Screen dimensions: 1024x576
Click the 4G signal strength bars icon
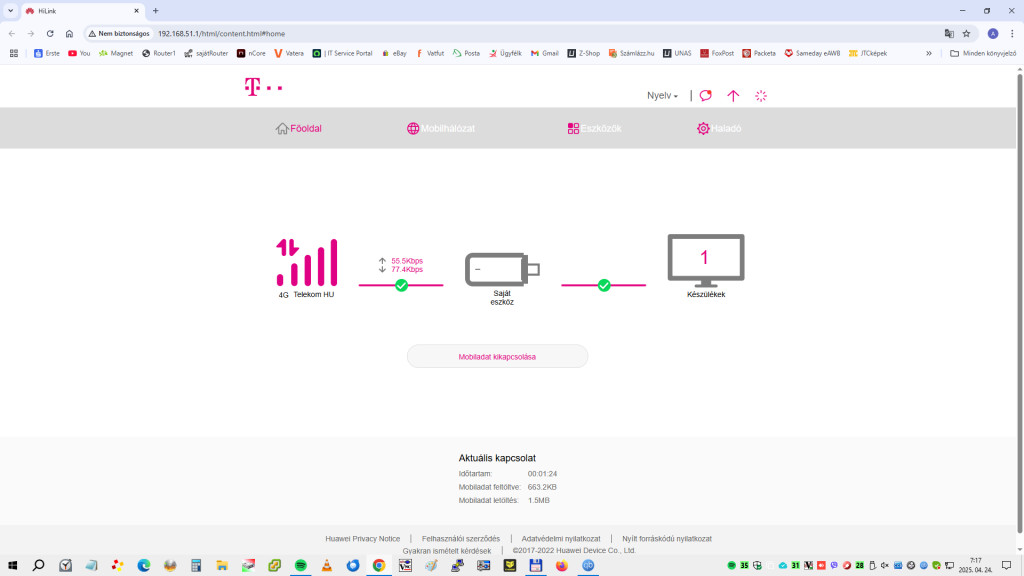point(306,263)
